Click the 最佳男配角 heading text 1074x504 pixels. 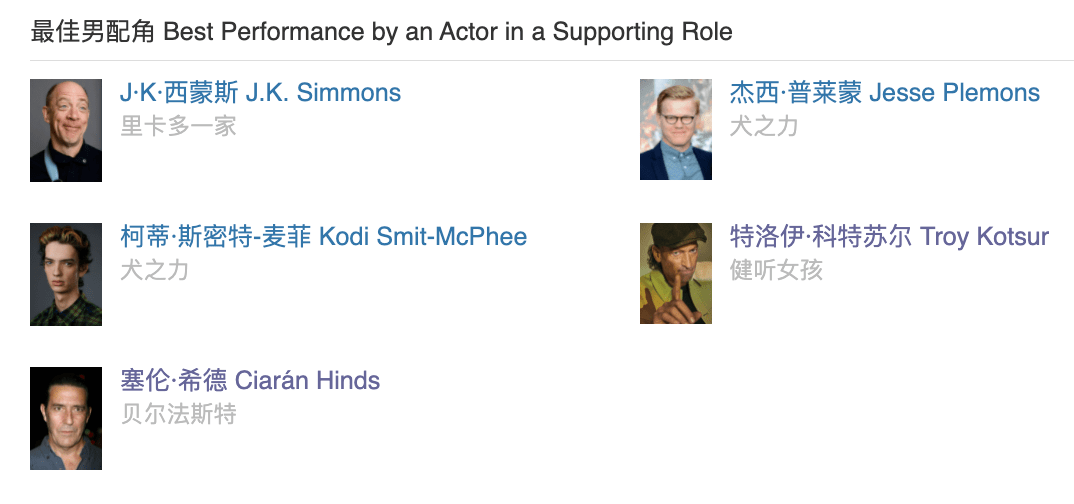93,31
